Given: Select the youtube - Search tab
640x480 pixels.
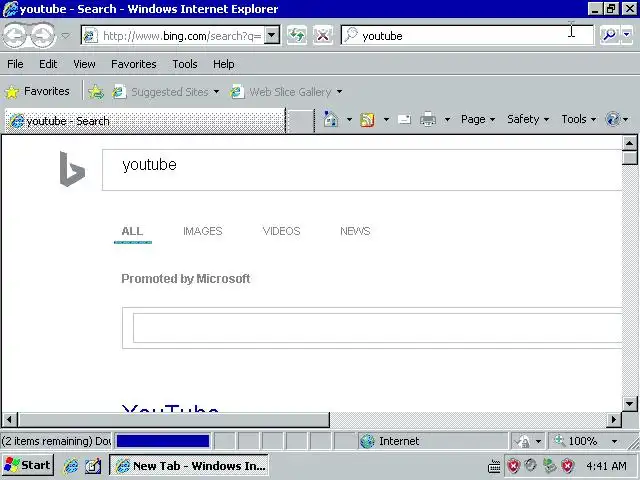Looking at the screenshot, I should click(x=145, y=121).
